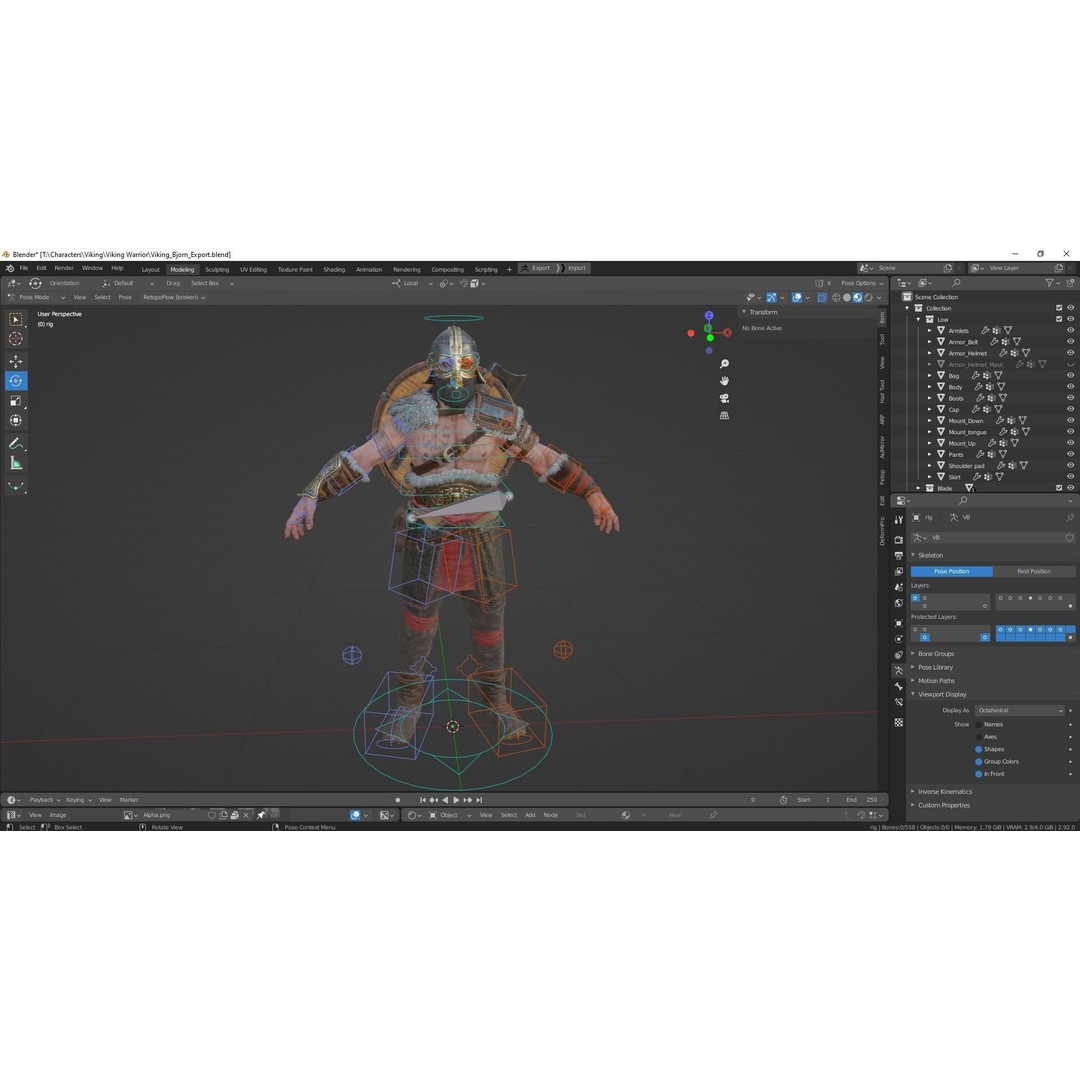Open Pose Options in viewport header

[861, 283]
